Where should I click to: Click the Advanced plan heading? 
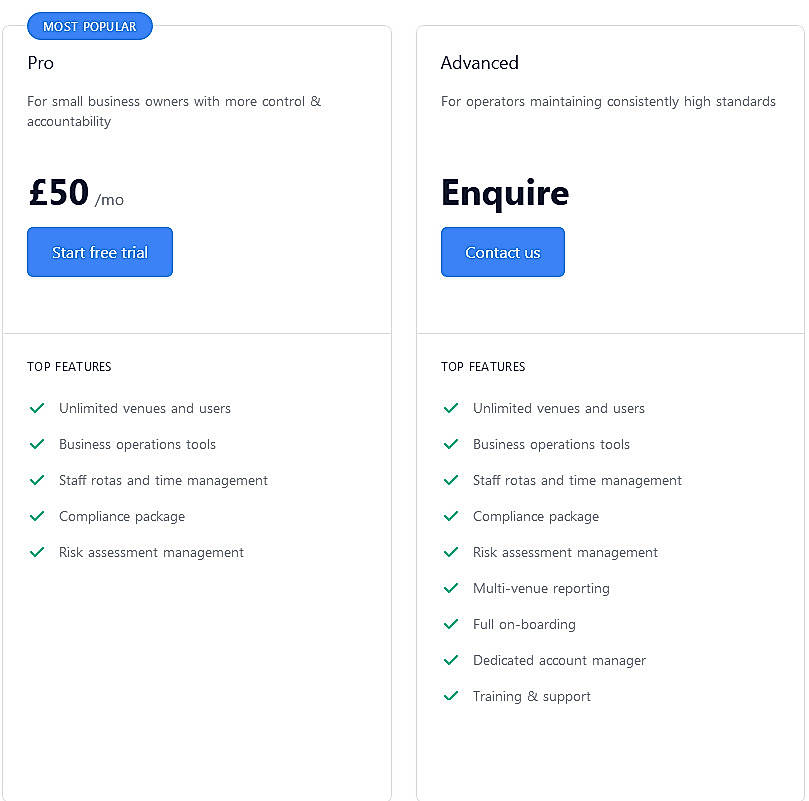point(480,63)
